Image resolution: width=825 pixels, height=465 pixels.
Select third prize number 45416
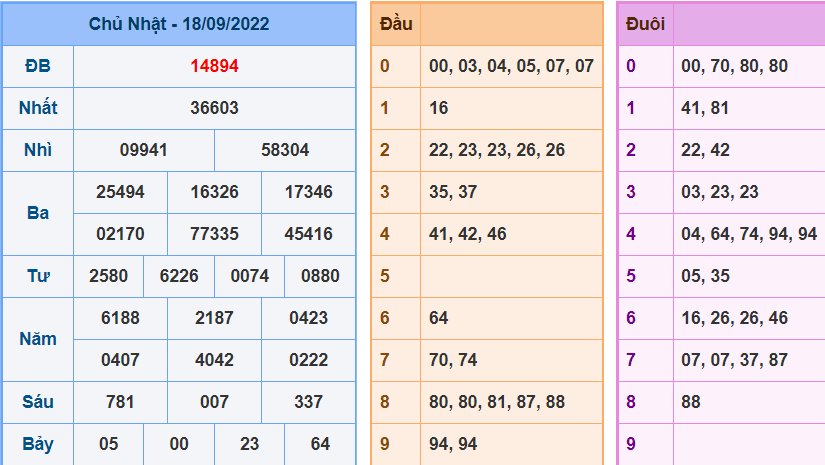(x=309, y=235)
